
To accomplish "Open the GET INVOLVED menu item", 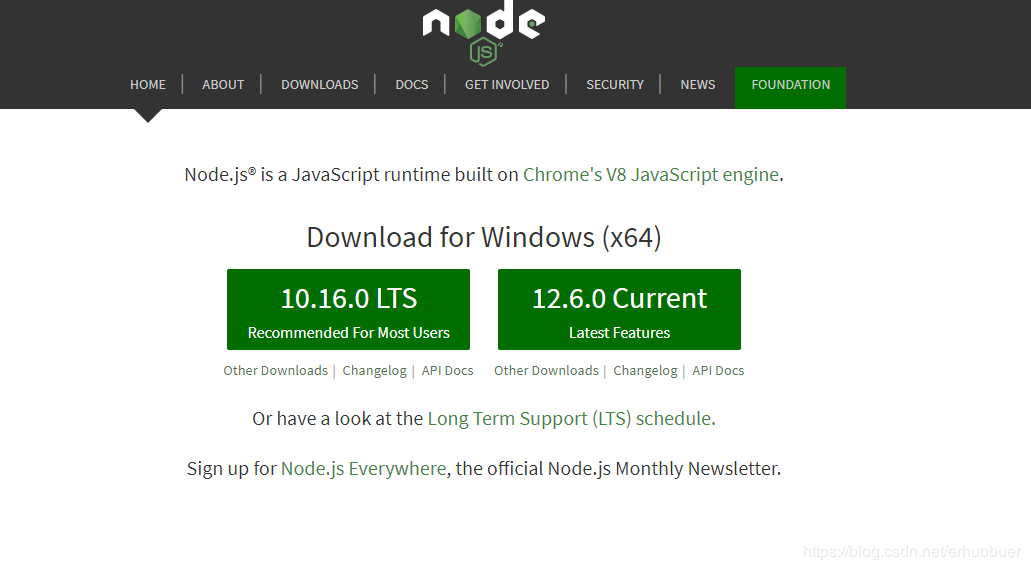I will pos(507,85).
